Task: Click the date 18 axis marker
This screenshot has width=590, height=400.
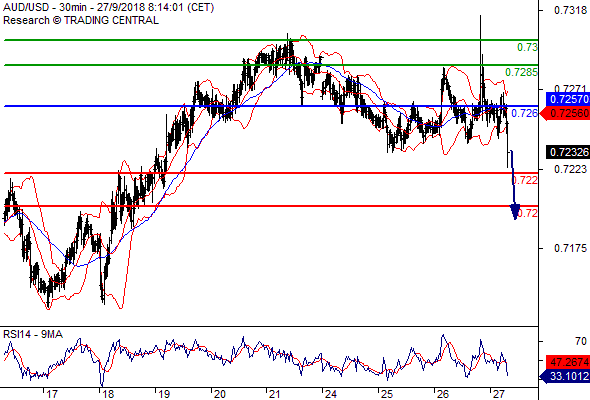Action: click(x=108, y=394)
